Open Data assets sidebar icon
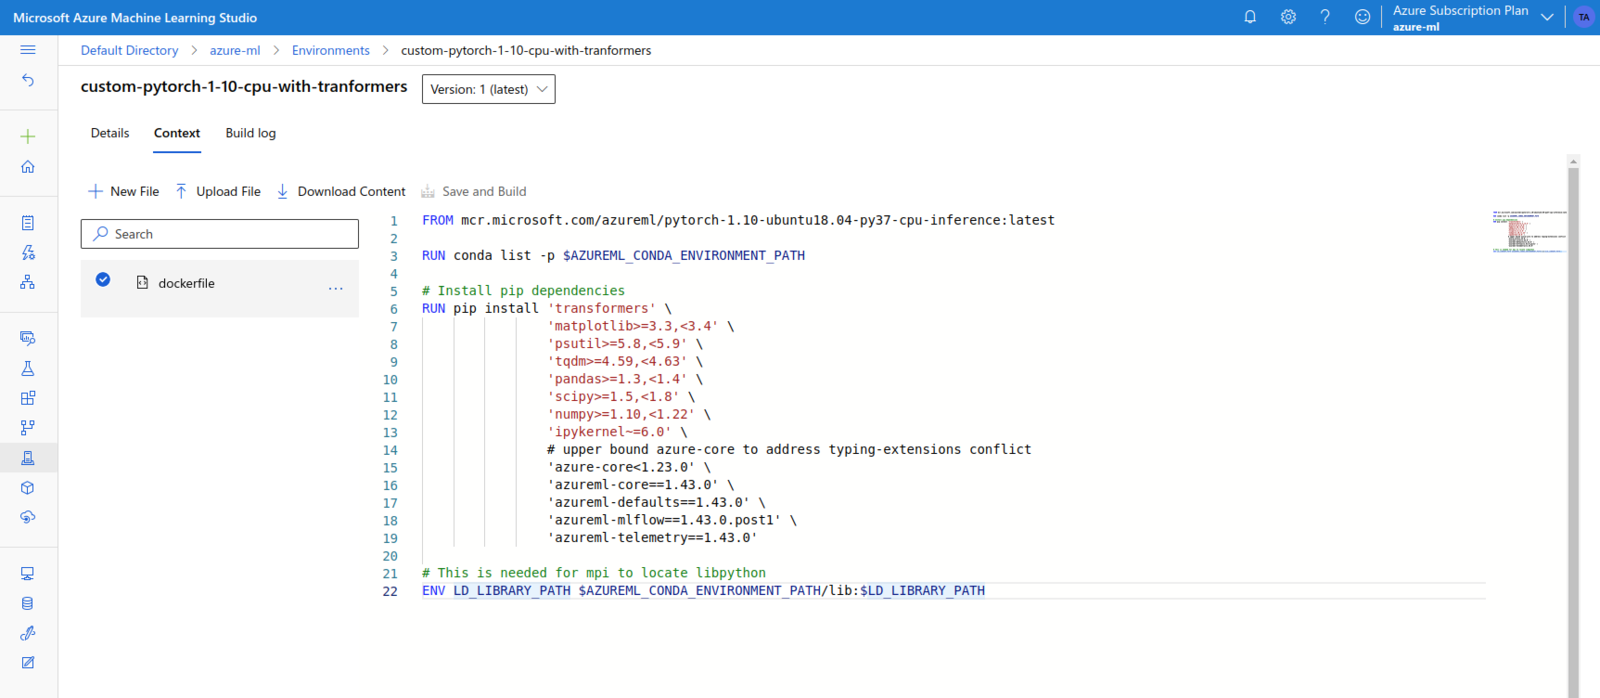Viewport: 1600px width, 698px height. tap(28, 338)
